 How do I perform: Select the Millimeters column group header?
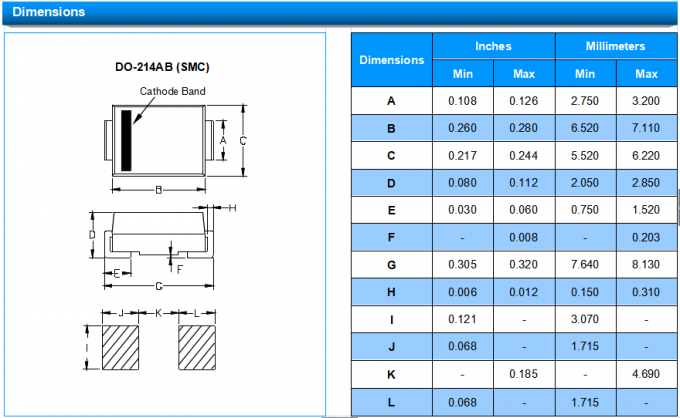[615, 46]
